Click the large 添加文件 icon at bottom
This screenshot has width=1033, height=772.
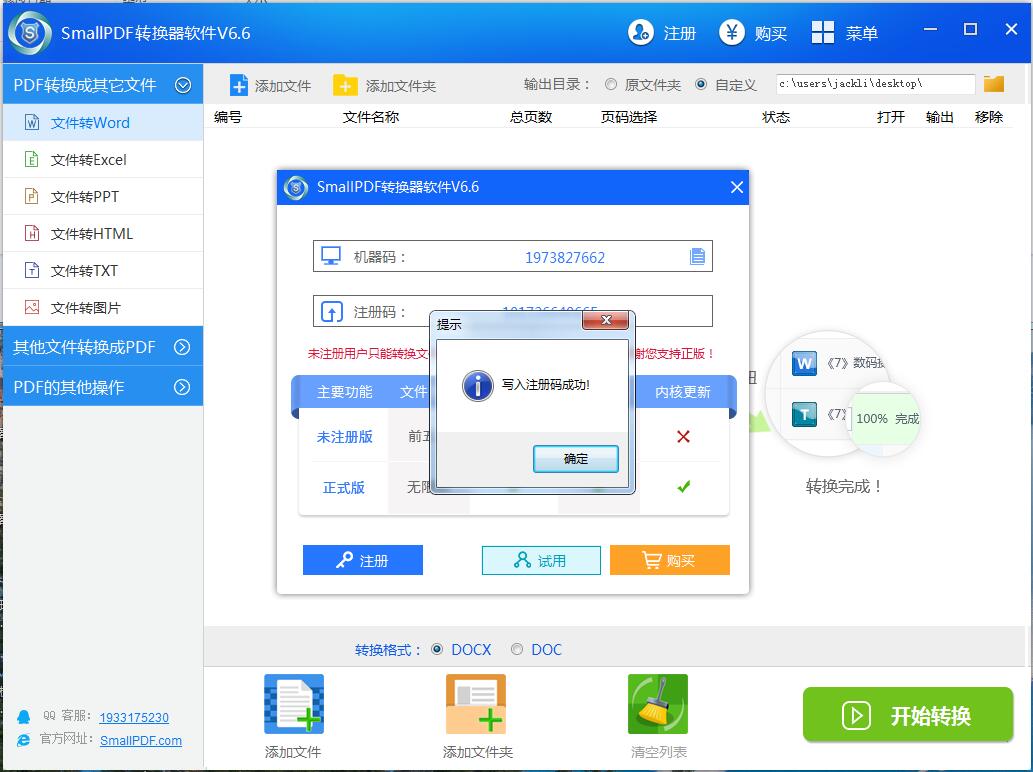pos(294,704)
